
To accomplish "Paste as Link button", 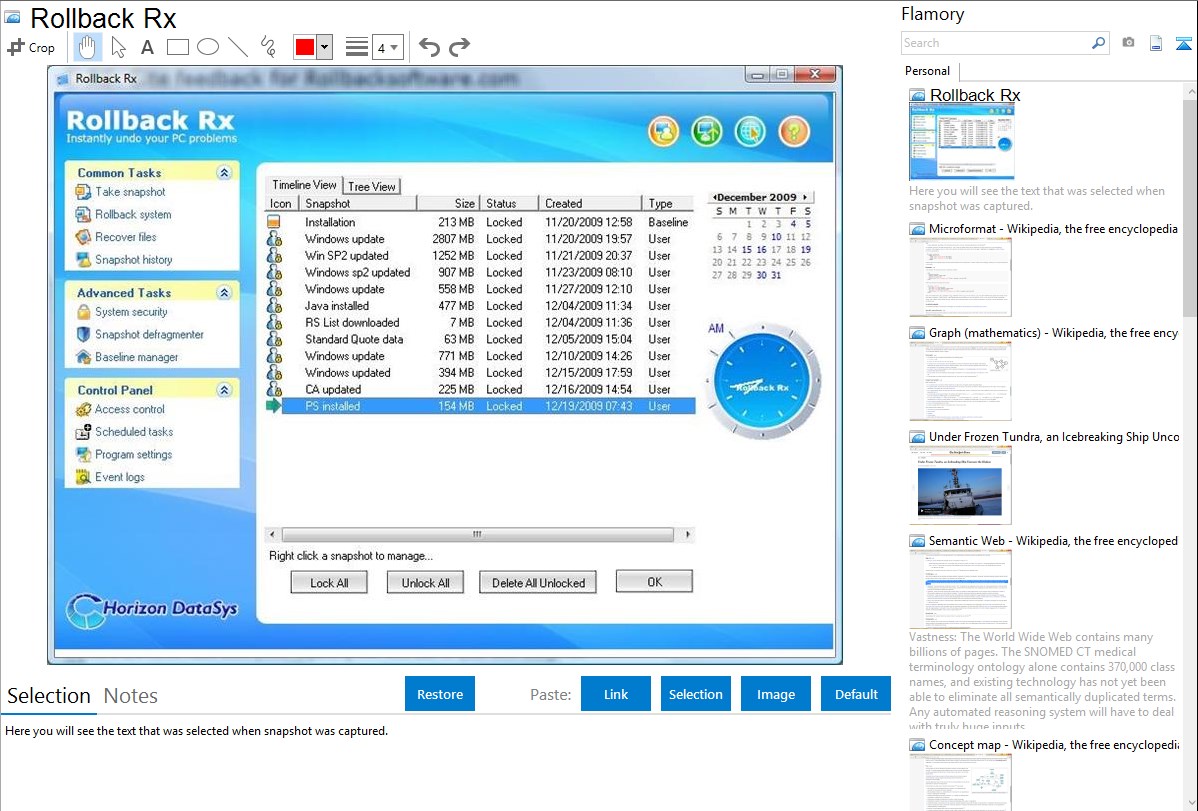I will click(616, 694).
